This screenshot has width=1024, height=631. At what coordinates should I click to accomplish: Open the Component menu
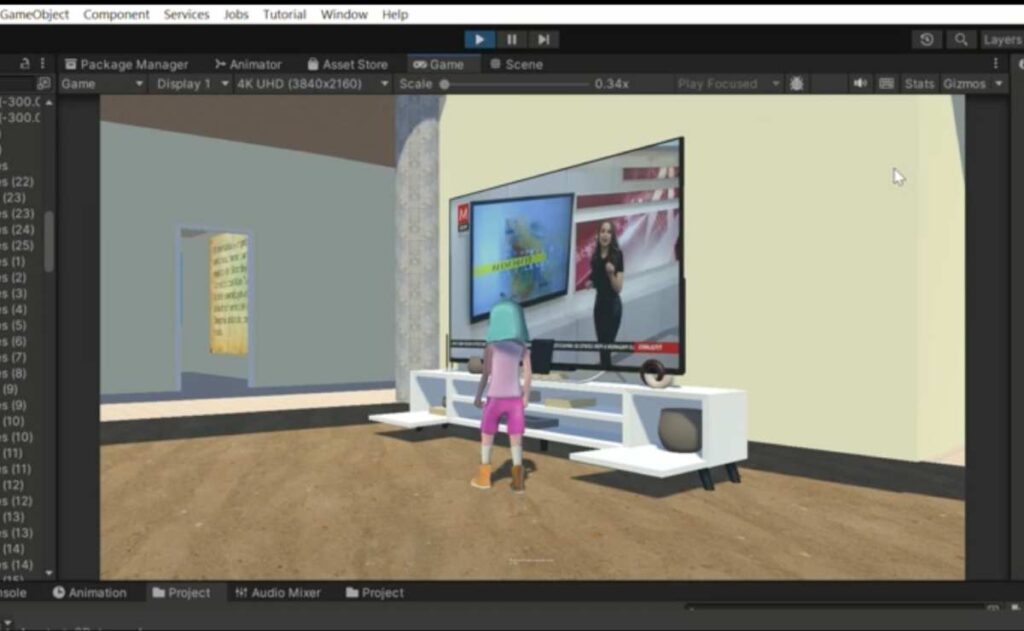(x=116, y=14)
